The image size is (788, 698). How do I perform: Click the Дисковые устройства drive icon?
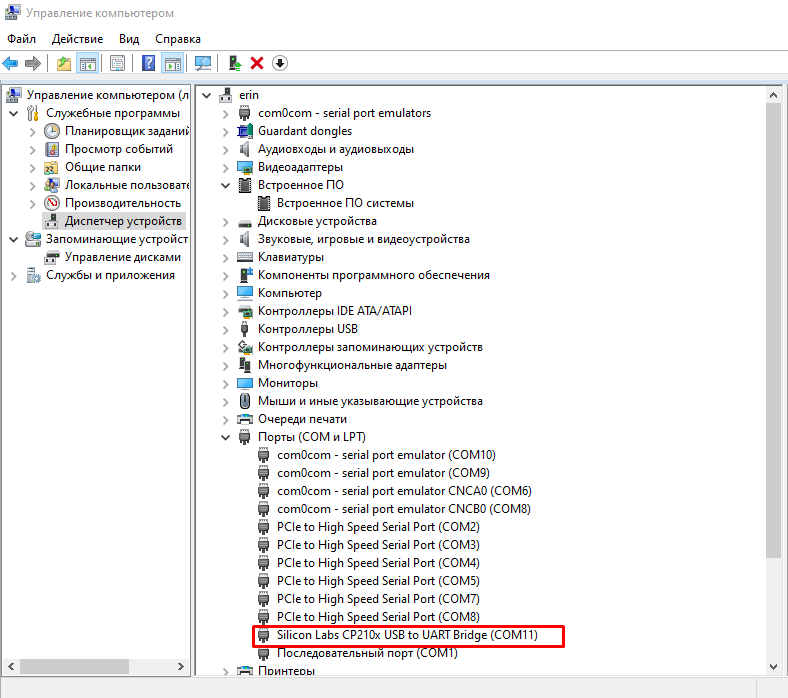click(x=245, y=222)
